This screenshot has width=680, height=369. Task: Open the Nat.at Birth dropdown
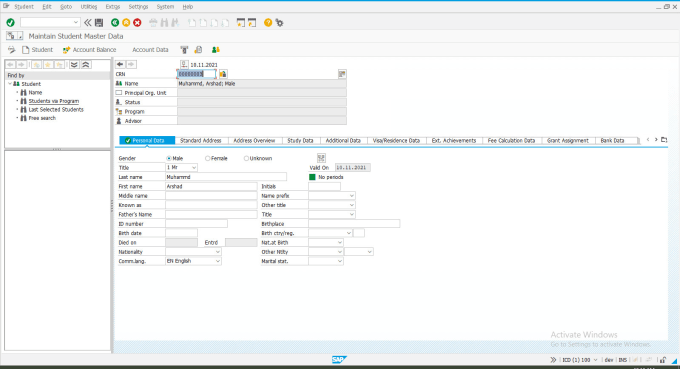click(x=340, y=242)
